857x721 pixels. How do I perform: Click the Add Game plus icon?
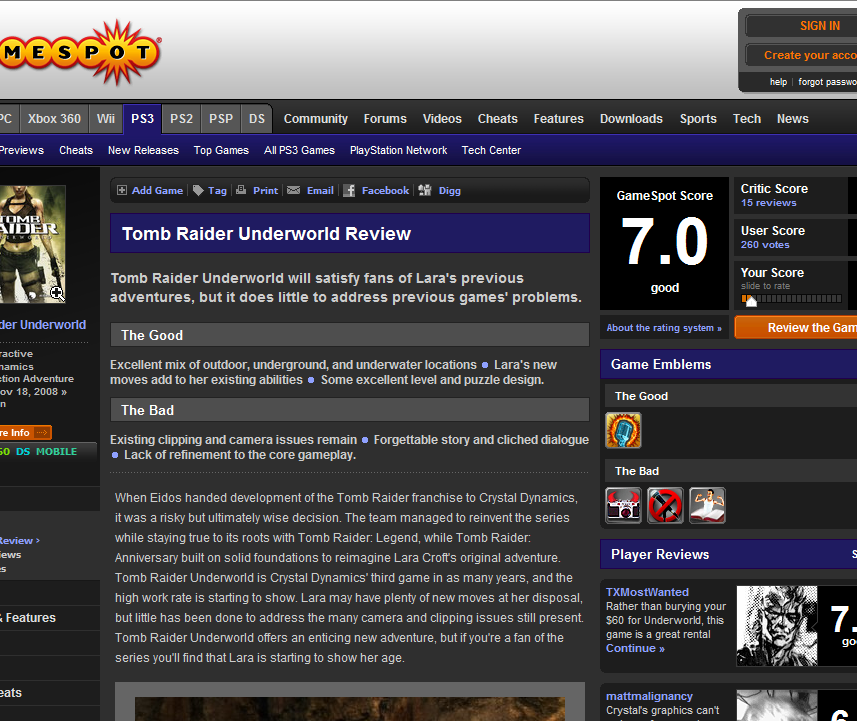[122, 190]
